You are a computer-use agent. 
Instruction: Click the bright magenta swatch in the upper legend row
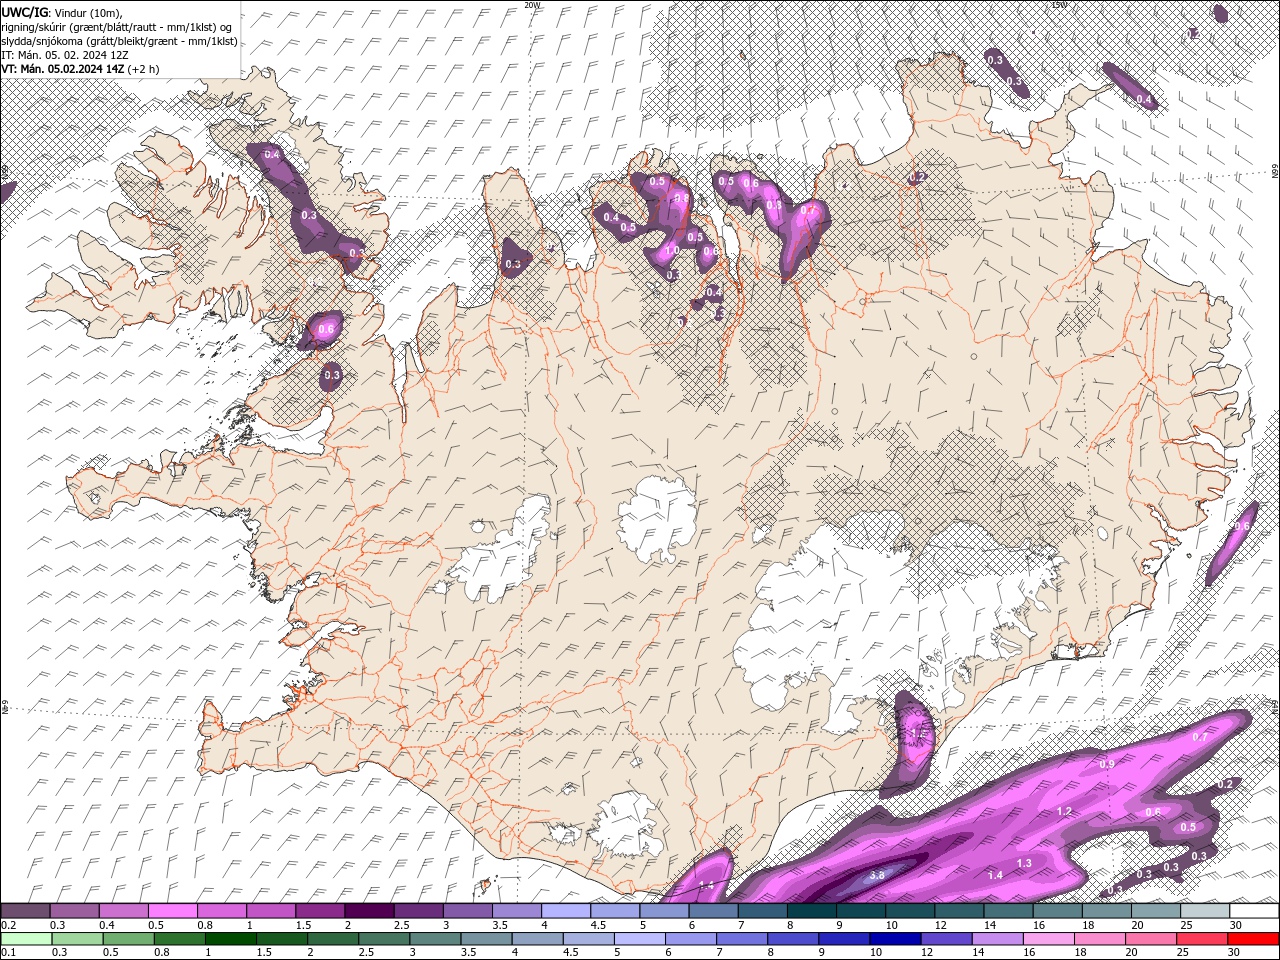coord(173,911)
